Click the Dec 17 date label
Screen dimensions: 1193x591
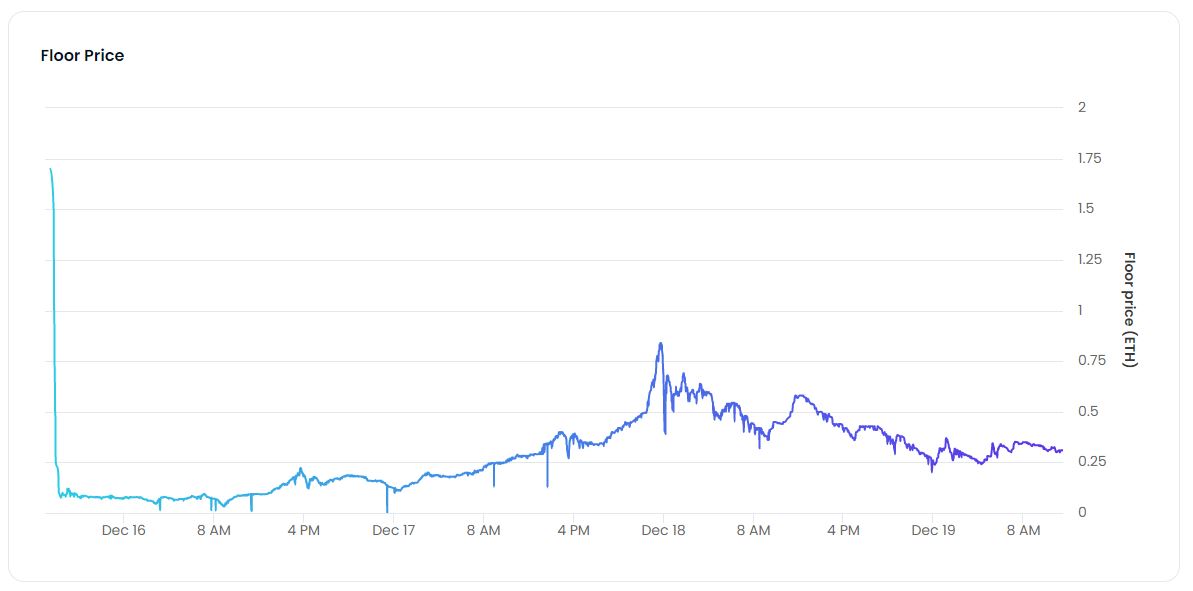[x=393, y=530]
